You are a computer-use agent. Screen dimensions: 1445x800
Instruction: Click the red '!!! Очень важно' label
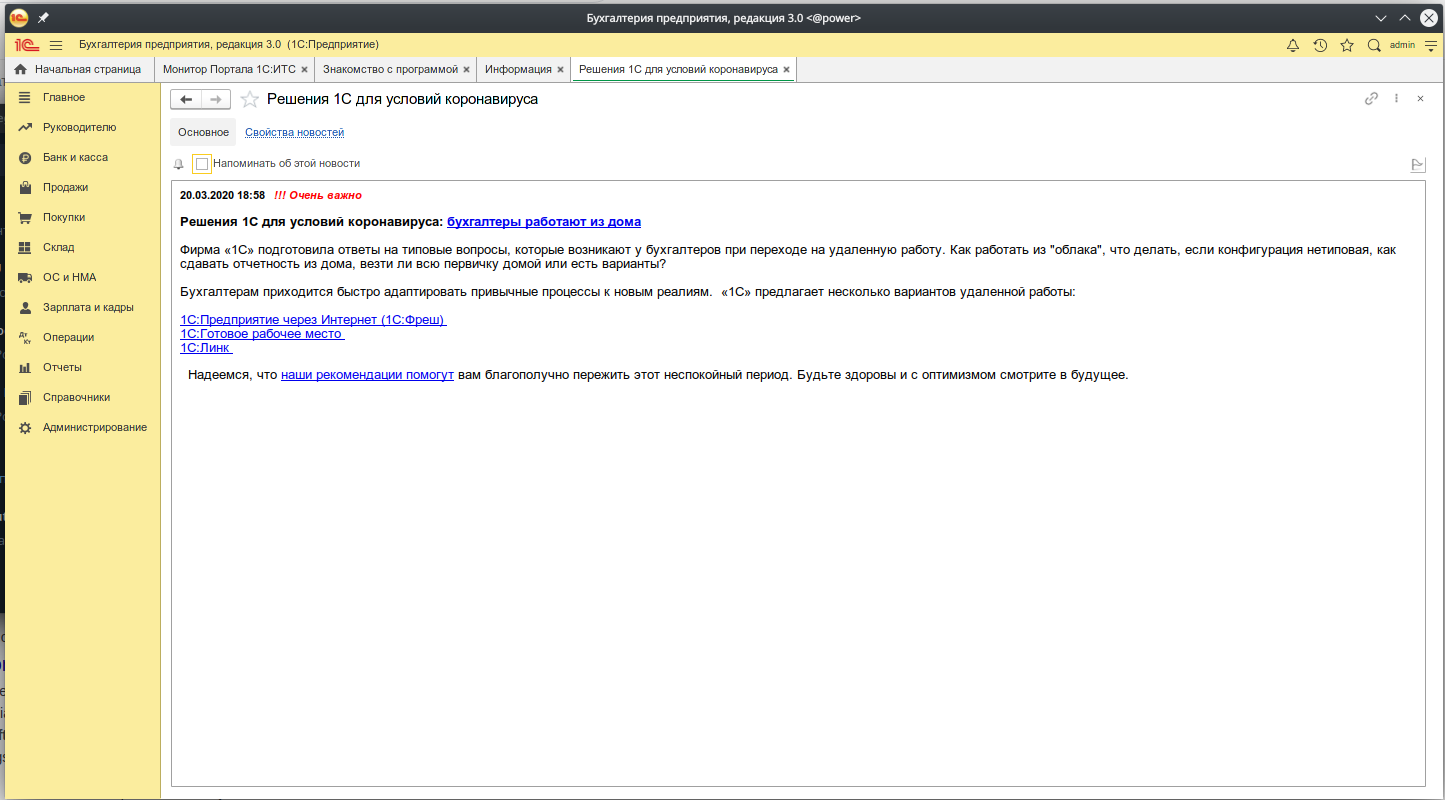point(318,196)
